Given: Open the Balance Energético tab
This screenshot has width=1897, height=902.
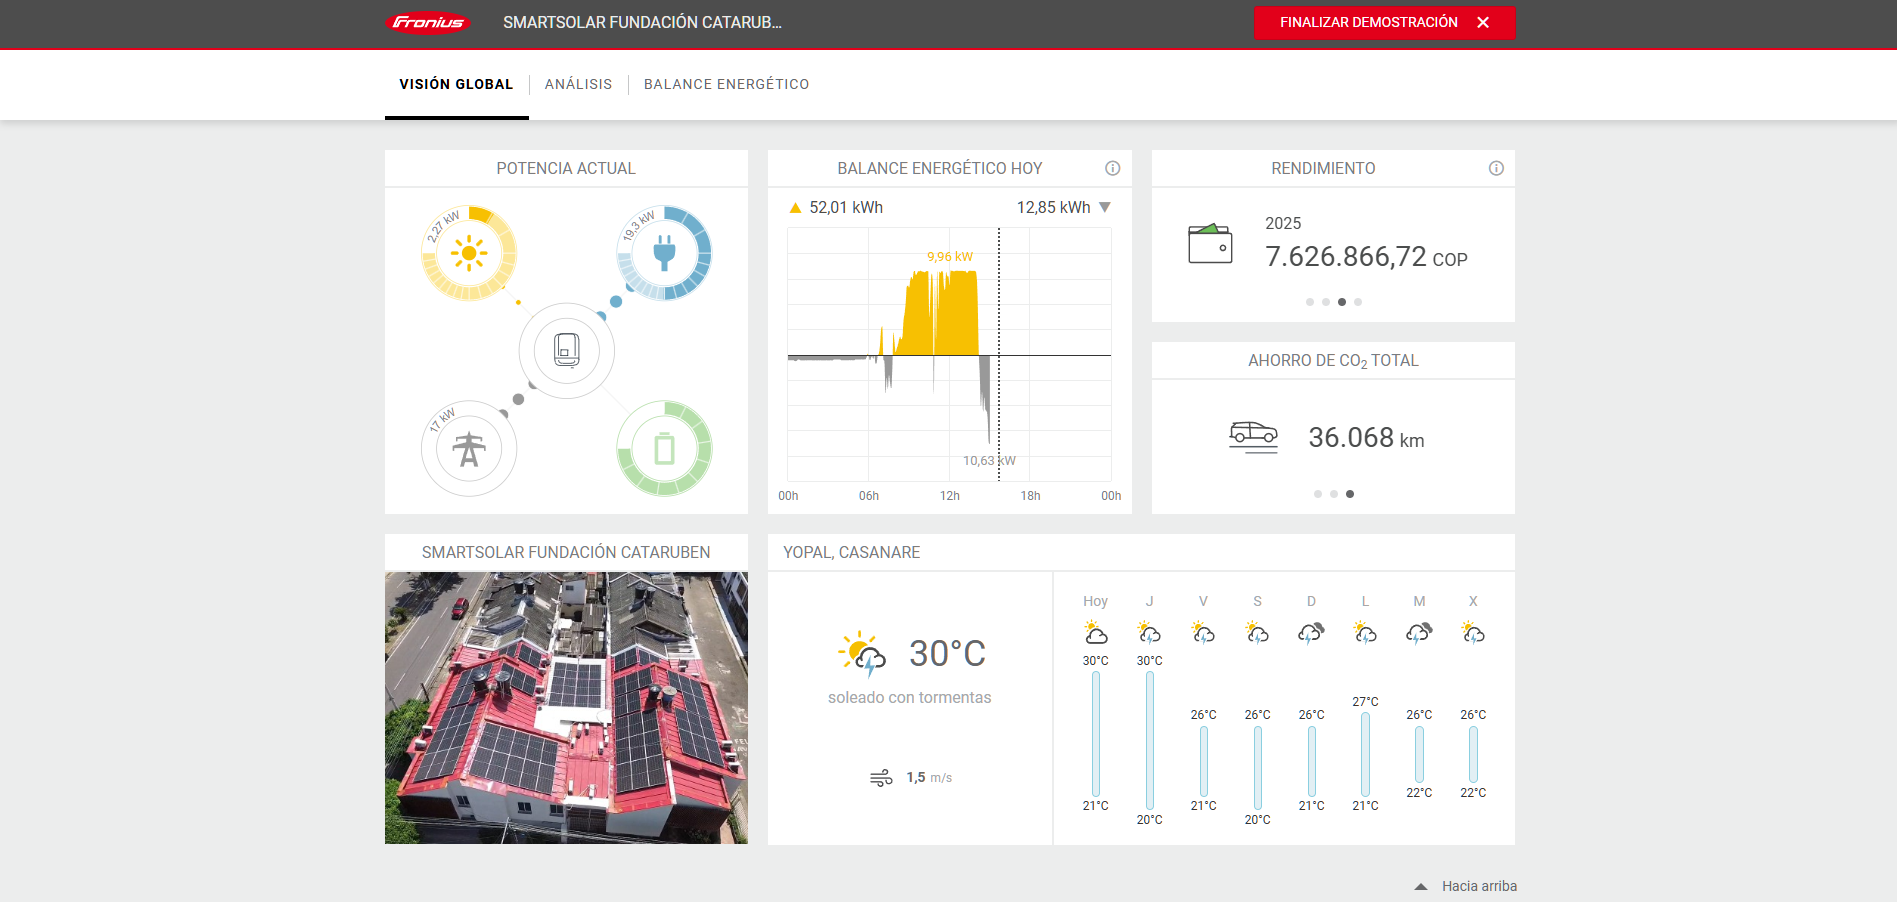Looking at the screenshot, I should 726,84.
